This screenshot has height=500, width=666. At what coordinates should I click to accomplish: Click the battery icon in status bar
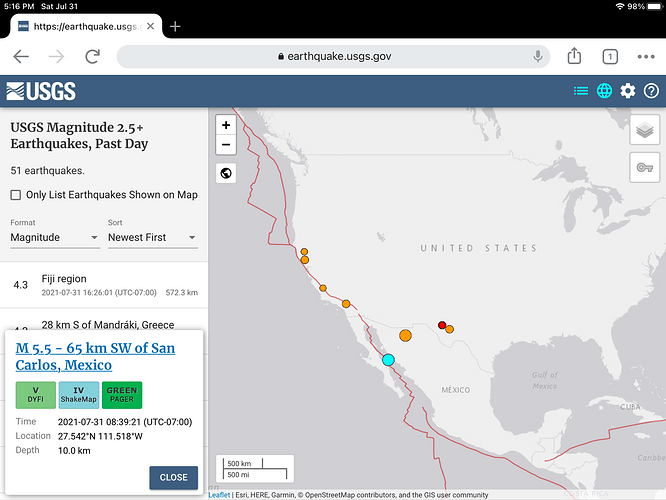point(655,6)
